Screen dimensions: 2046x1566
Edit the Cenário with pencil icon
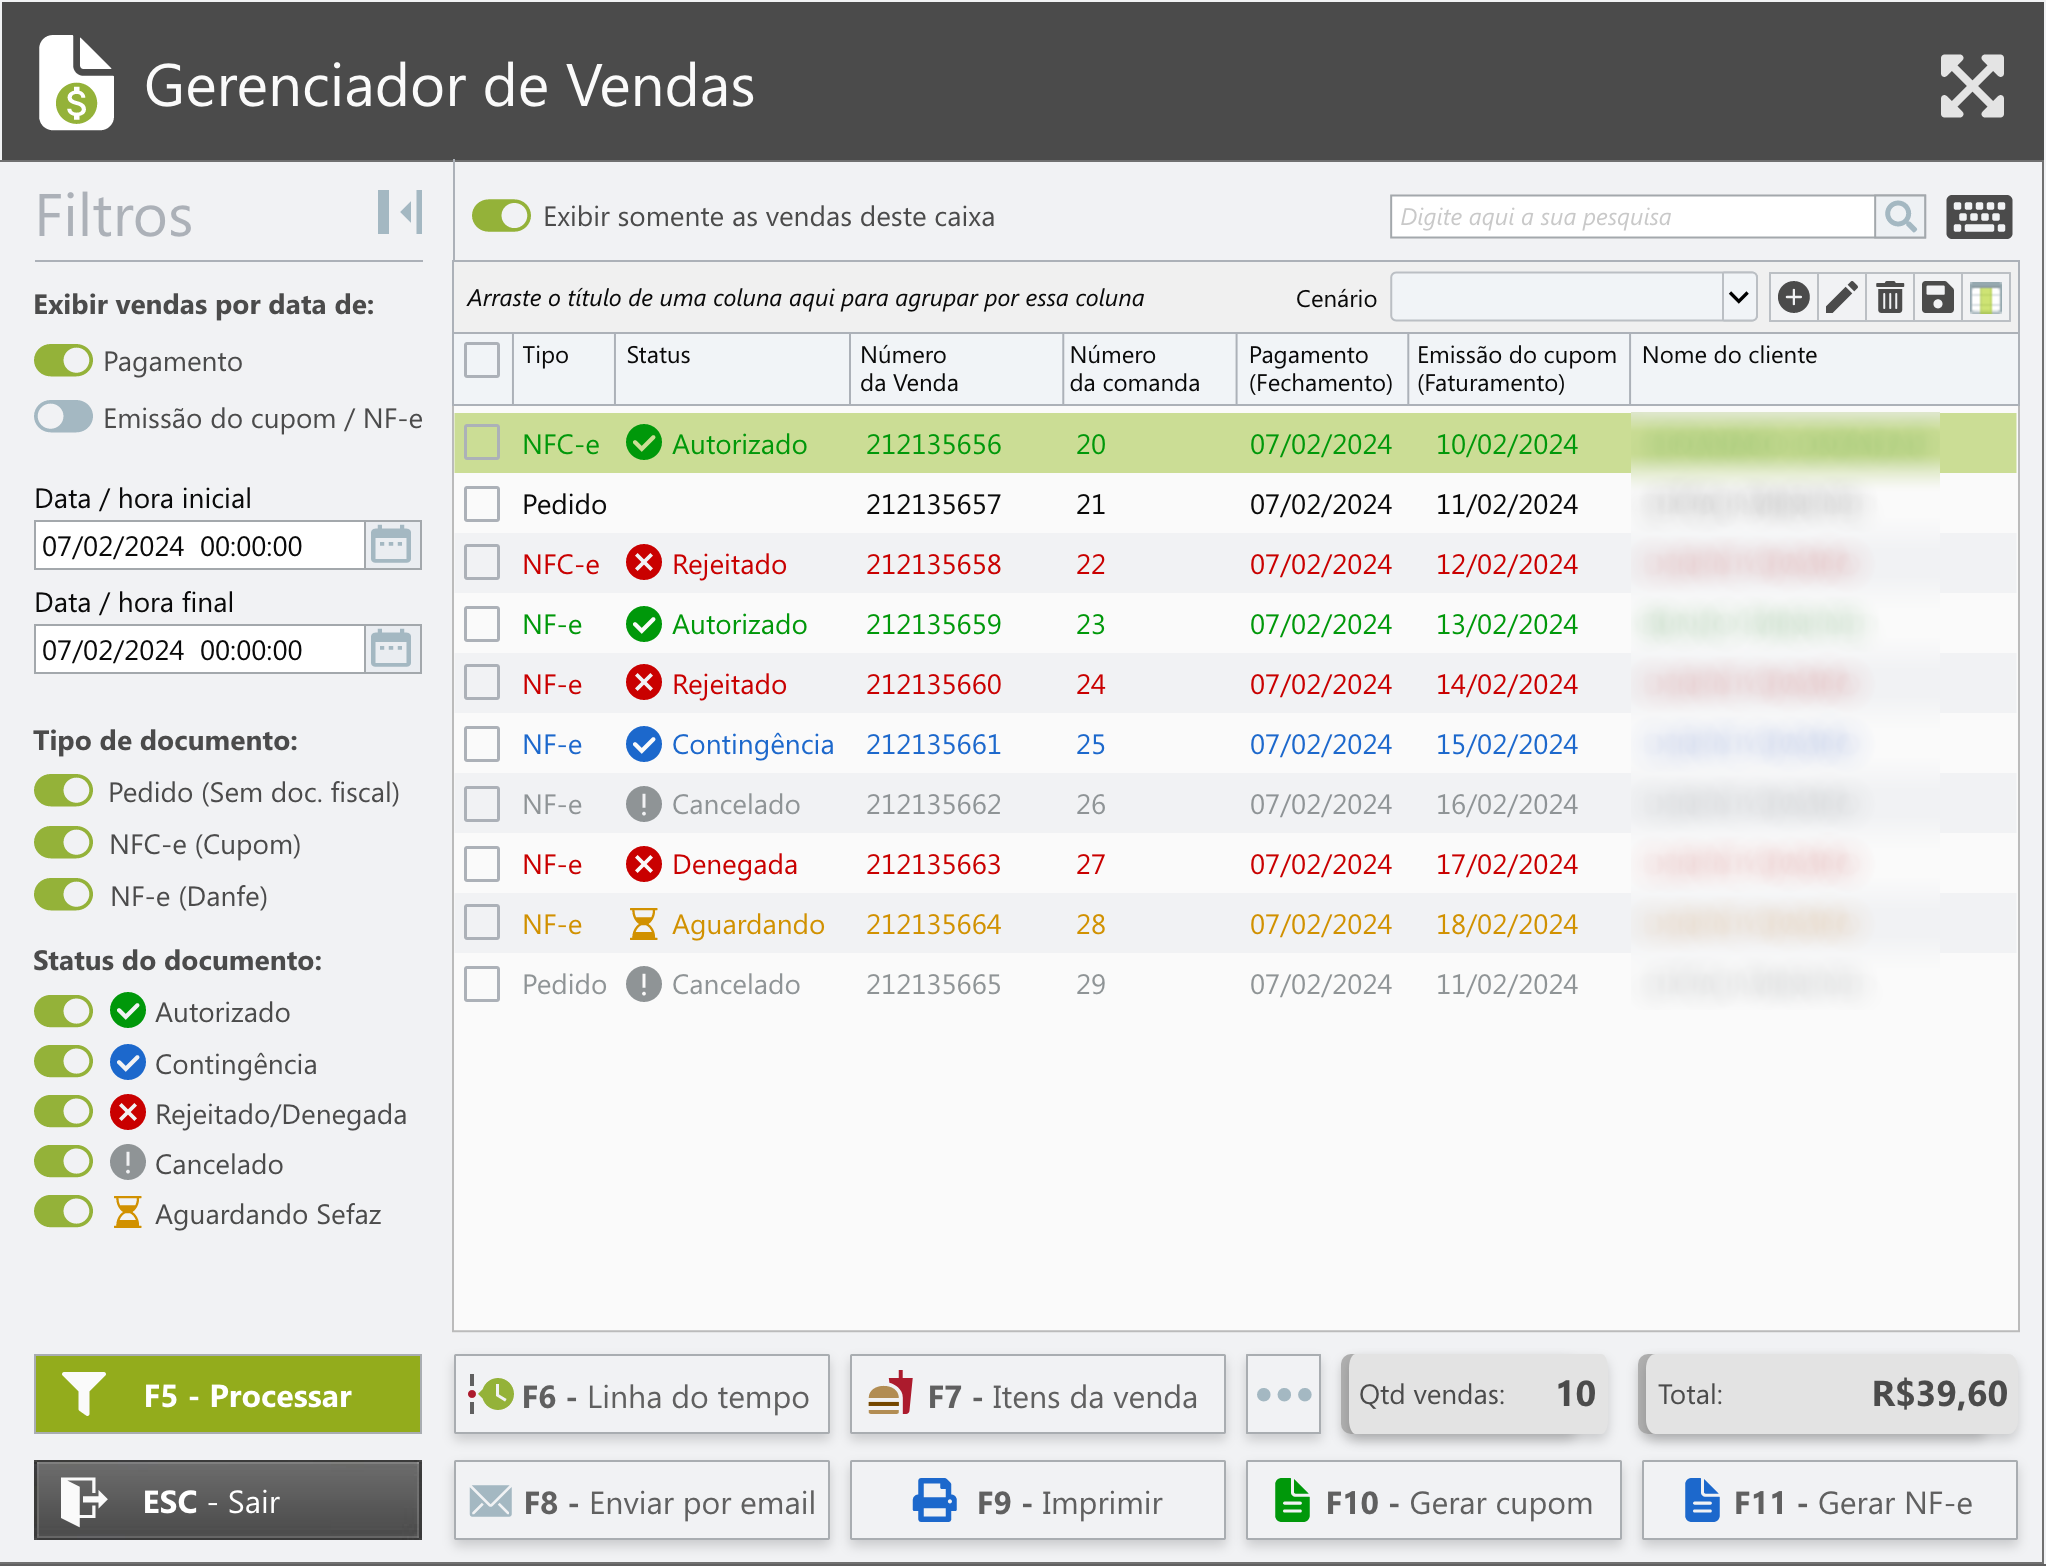point(1841,298)
